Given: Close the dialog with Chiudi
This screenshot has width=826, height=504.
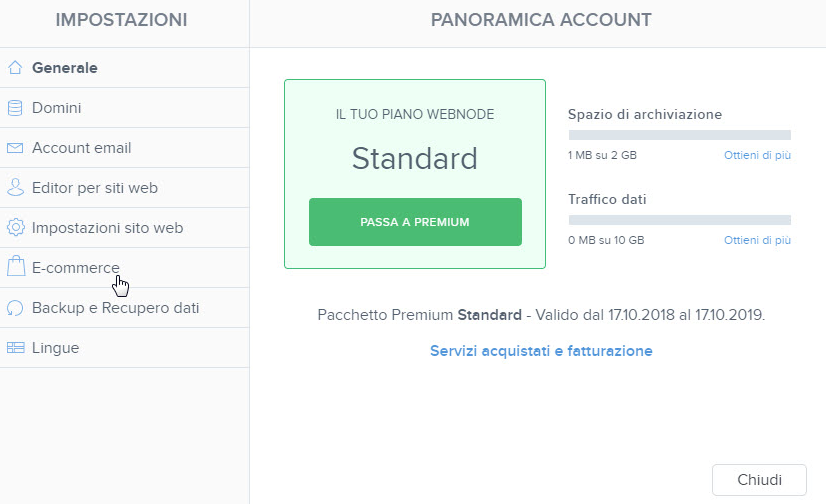Looking at the screenshot, I should (759, 480).
